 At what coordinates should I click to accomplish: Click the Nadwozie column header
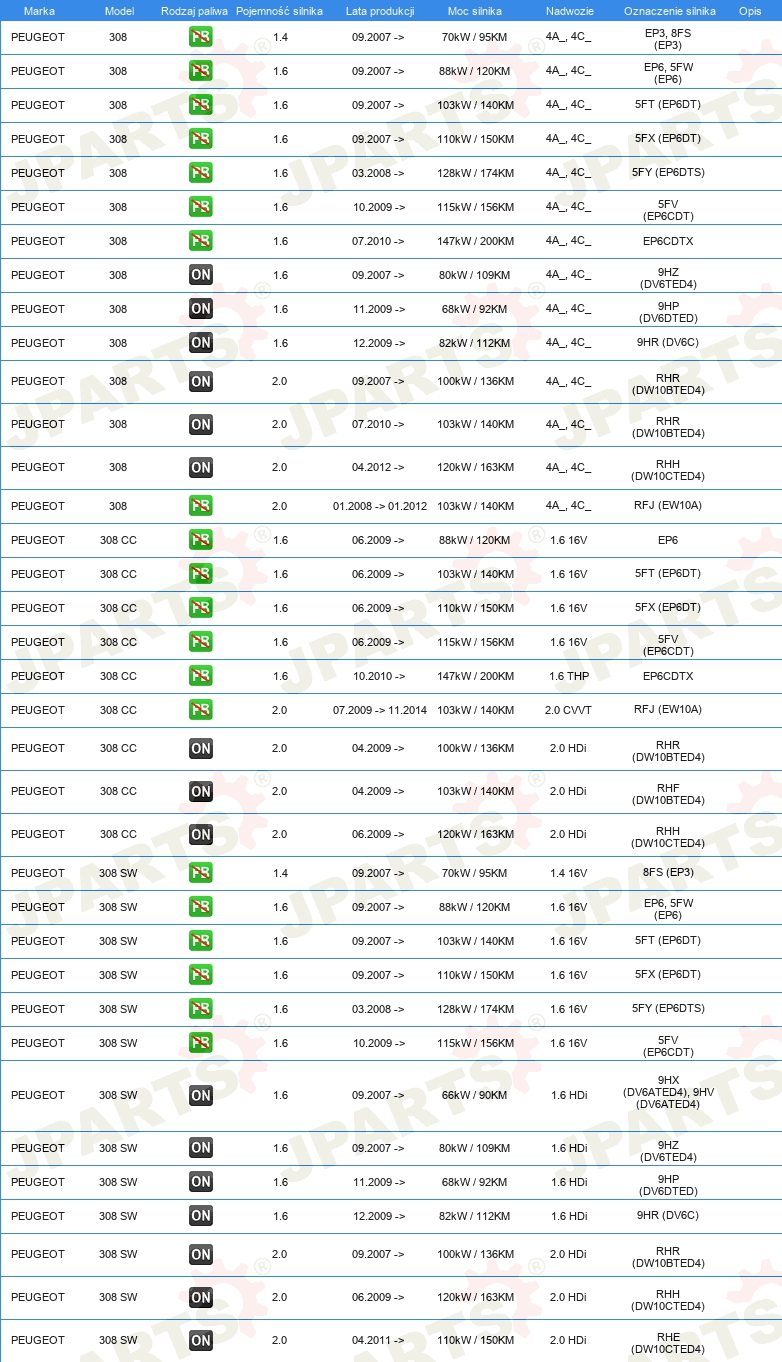pos(570,11)
